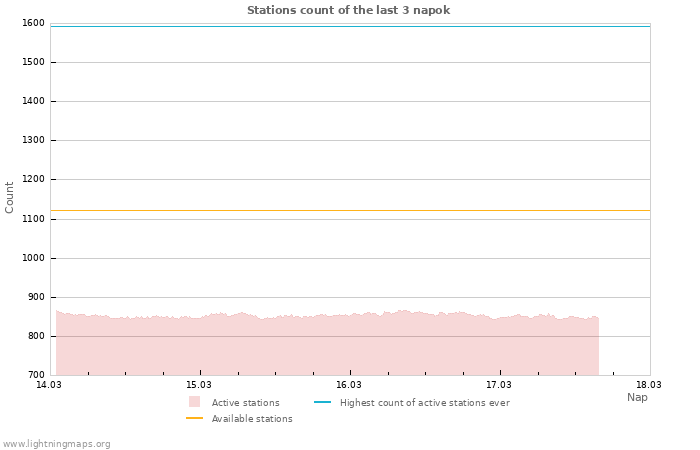Viewport: 700px width, 450px height.
Task: Click the 1600 y-axis tick label
Action: pos(33,23)
